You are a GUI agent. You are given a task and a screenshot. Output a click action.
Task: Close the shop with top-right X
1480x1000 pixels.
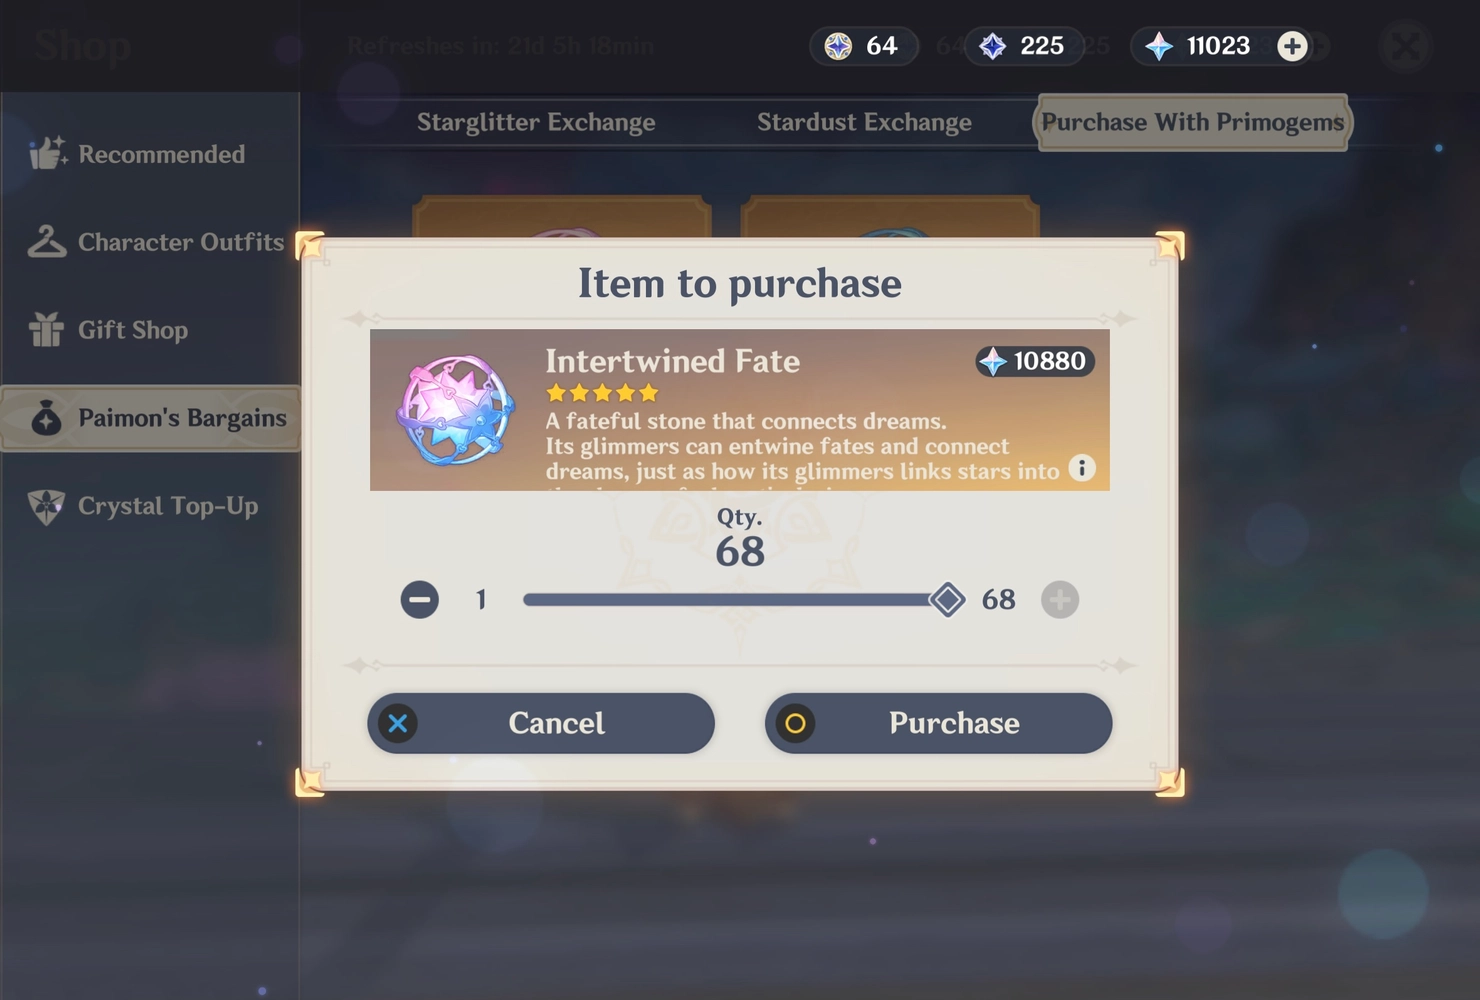1406,46
